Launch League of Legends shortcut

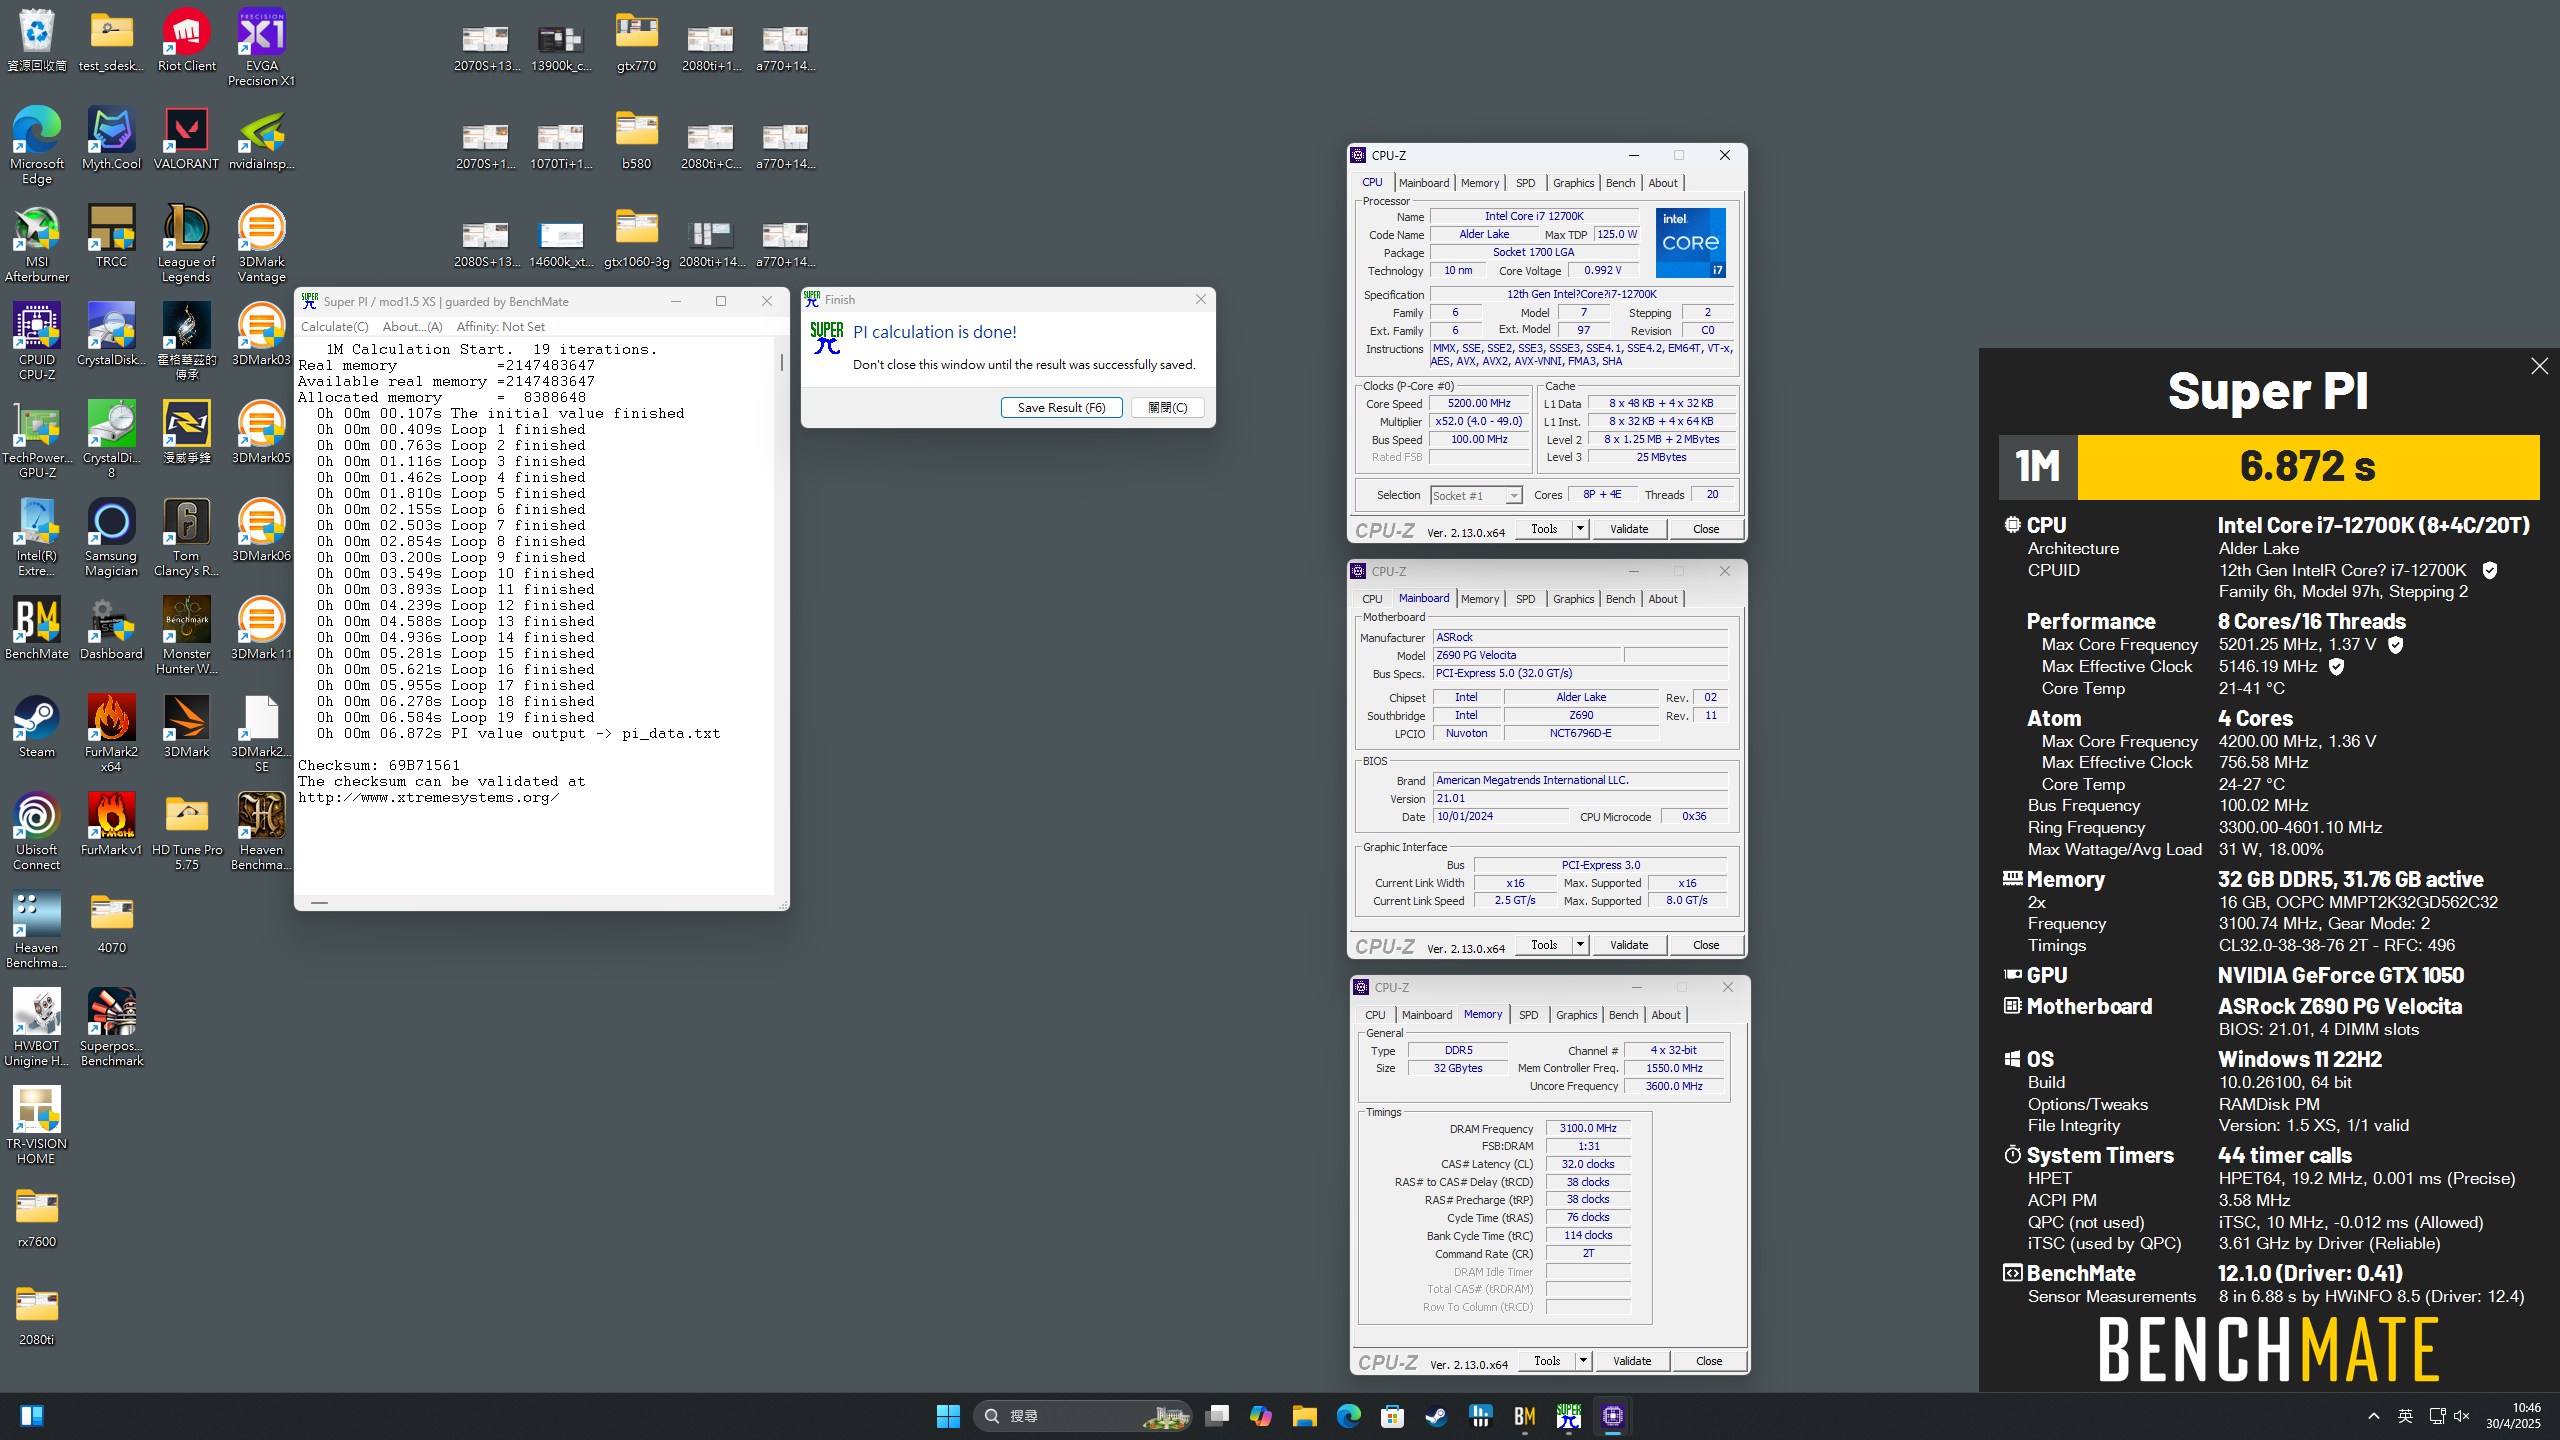186,245
